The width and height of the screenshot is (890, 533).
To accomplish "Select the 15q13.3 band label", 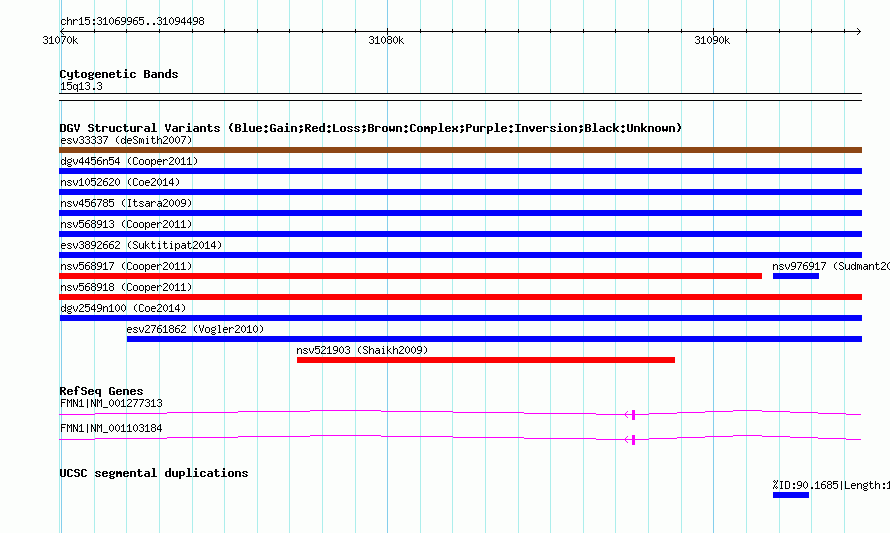I will (x=81, y=87).
